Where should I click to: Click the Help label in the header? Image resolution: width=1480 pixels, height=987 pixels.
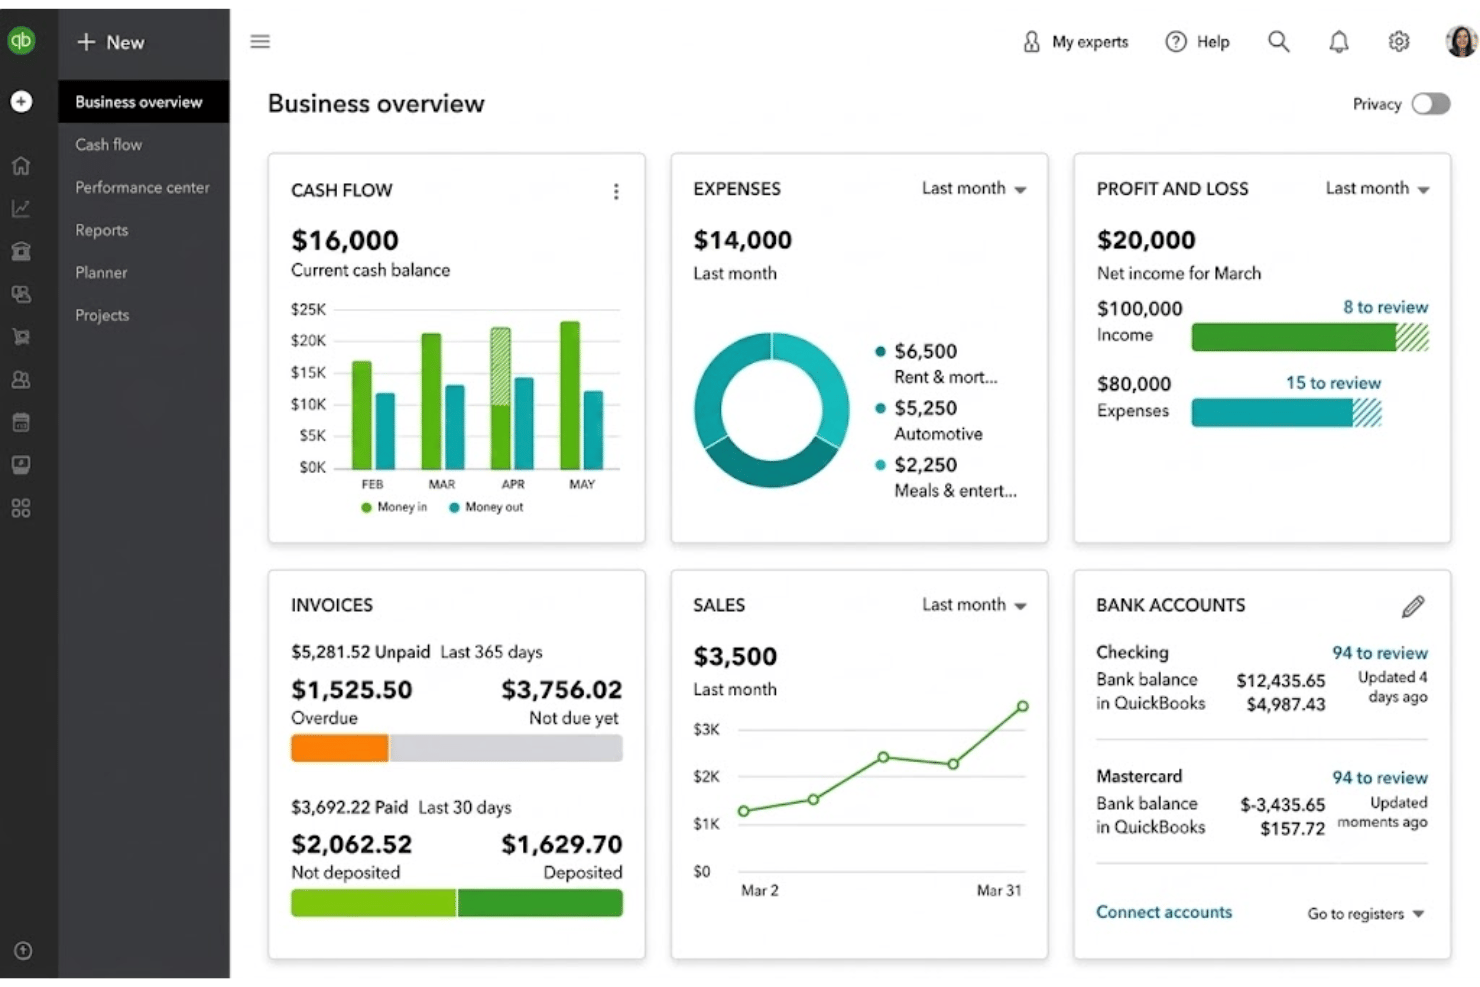point(1213,42)
